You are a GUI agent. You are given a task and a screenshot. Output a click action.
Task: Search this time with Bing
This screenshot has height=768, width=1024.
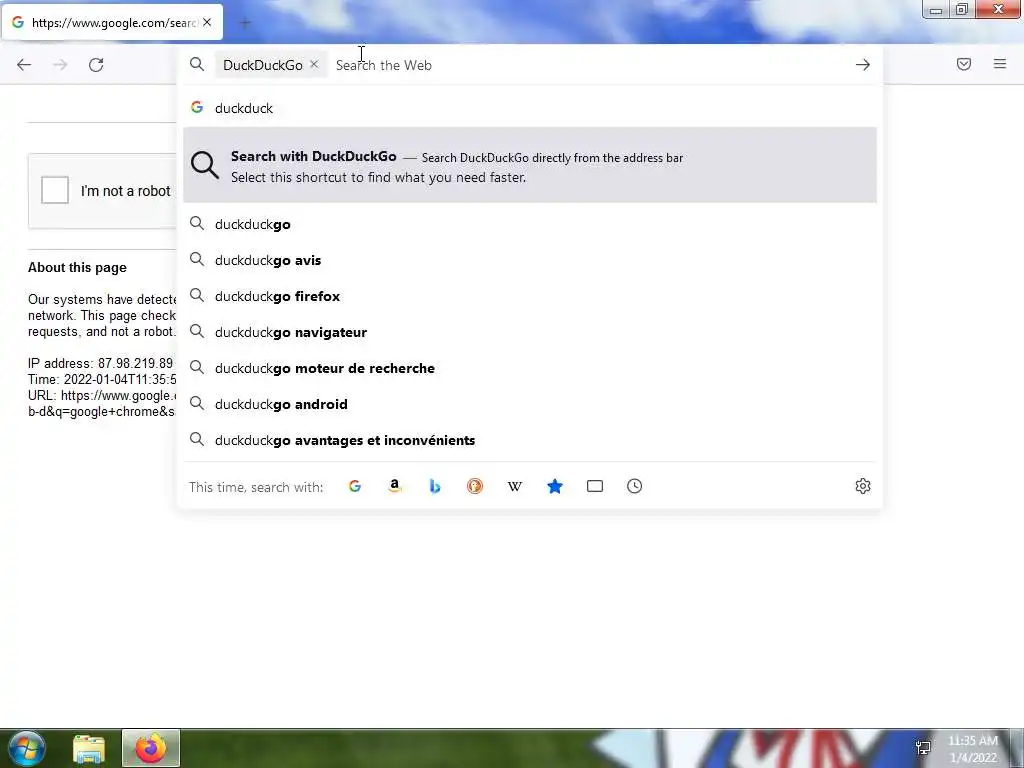coord(435,486)
